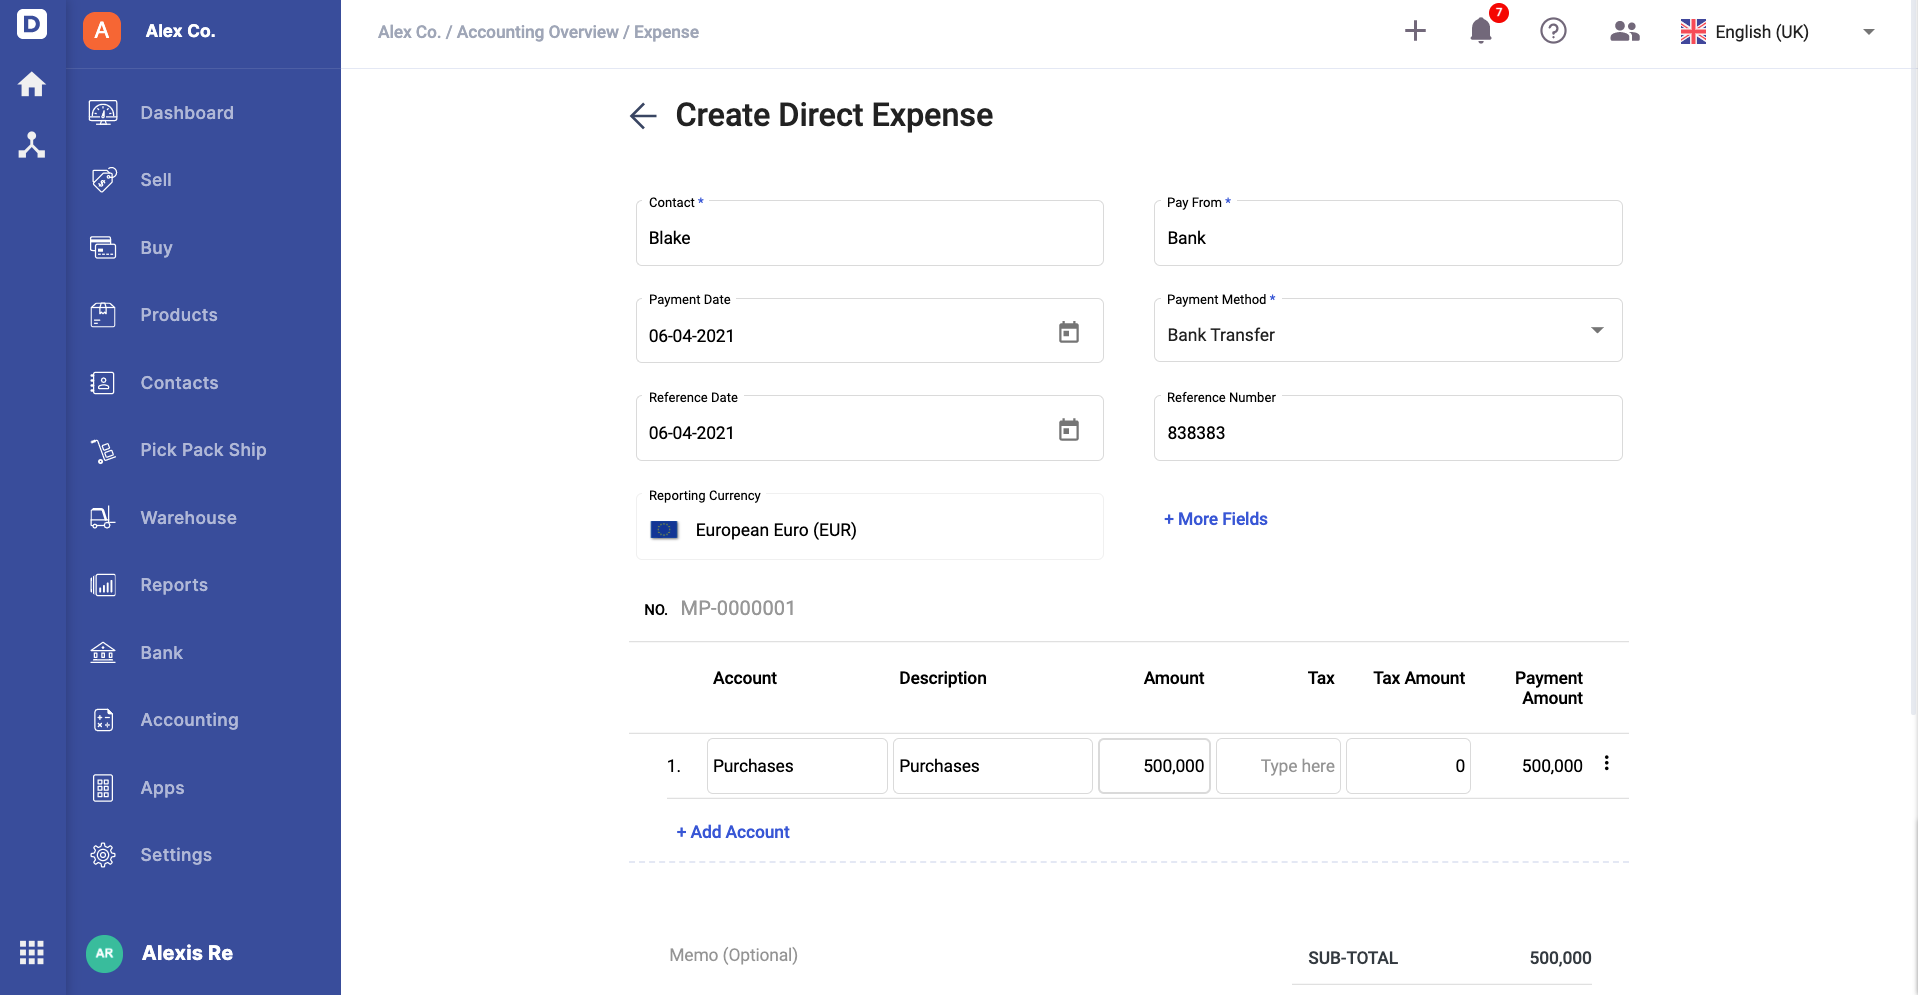
Task: Open the apps grid icon at bottom left
Action: (32, 952)
